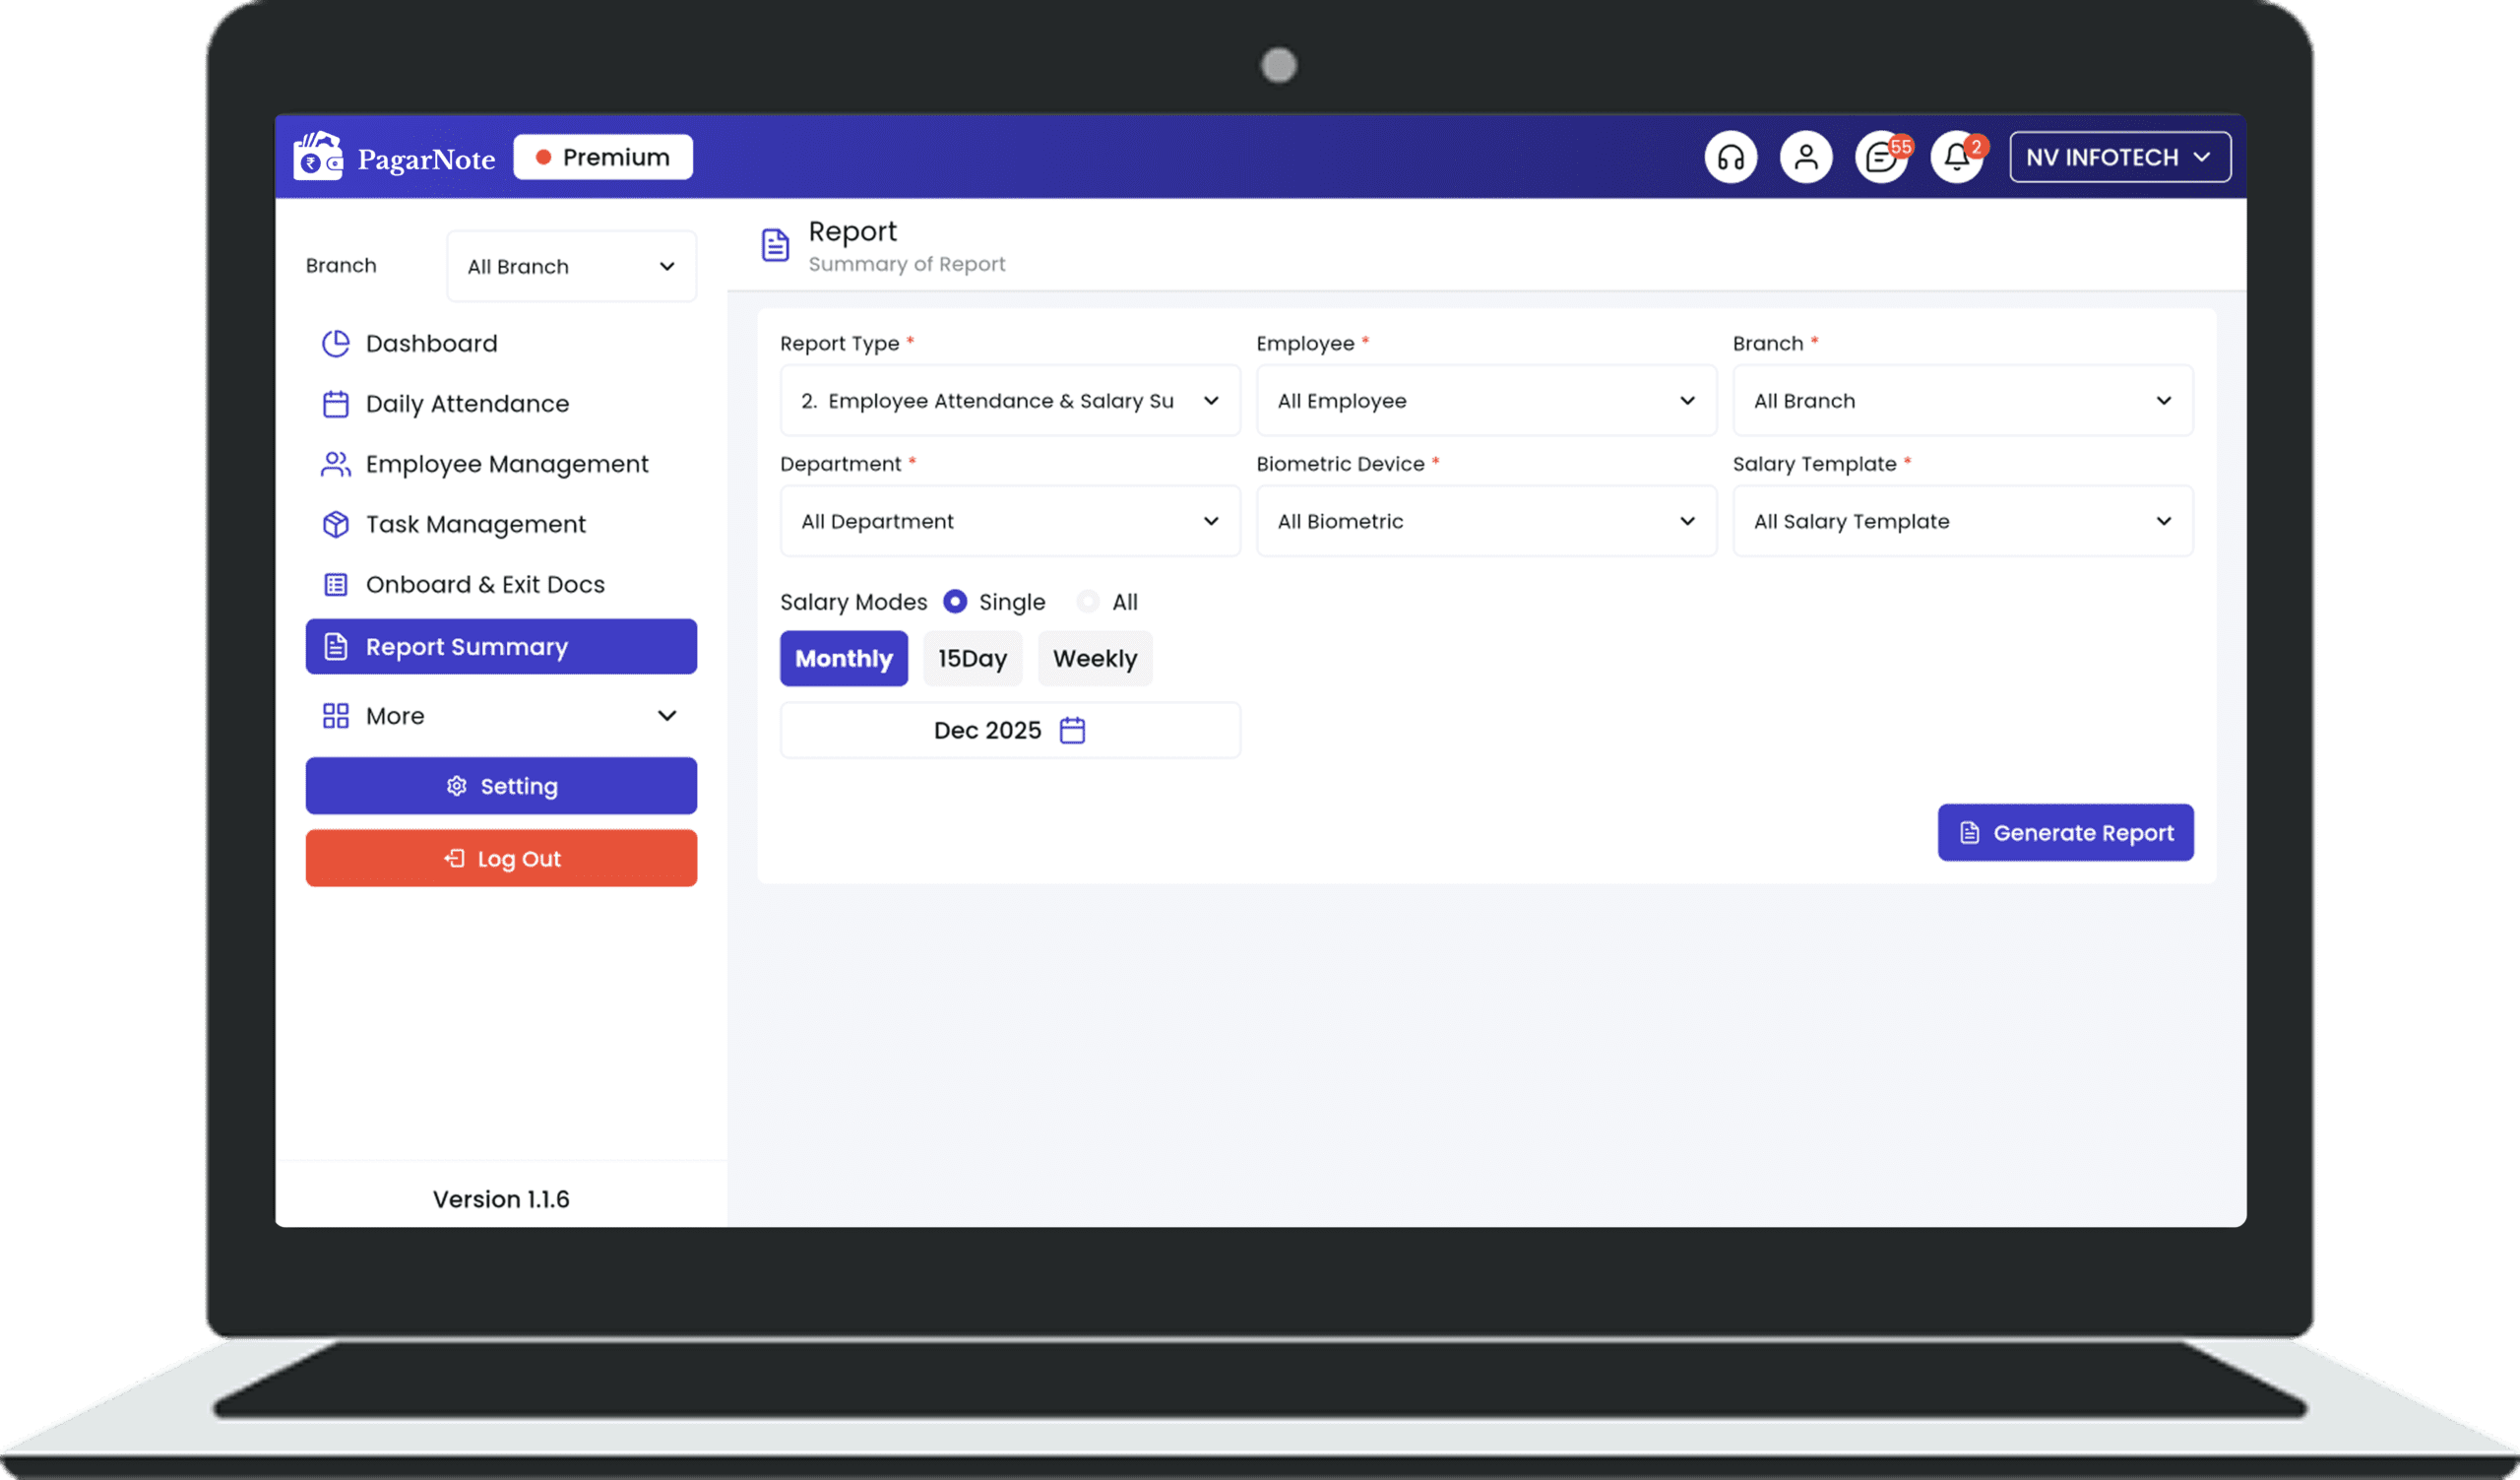
Task: Click the Daily Attendance calendar icon
Action: 336,404
